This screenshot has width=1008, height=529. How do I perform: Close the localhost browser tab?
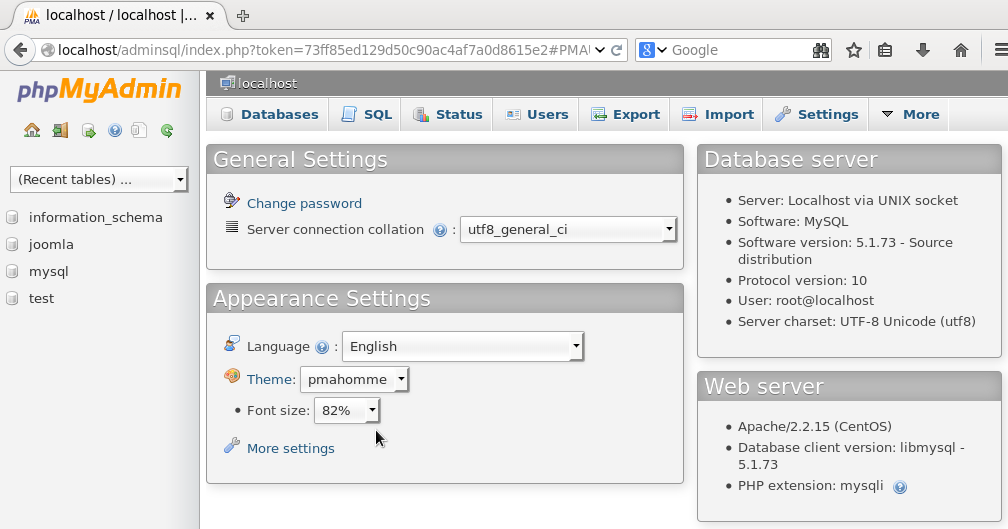pyautogui.click(x=210, y=16)
